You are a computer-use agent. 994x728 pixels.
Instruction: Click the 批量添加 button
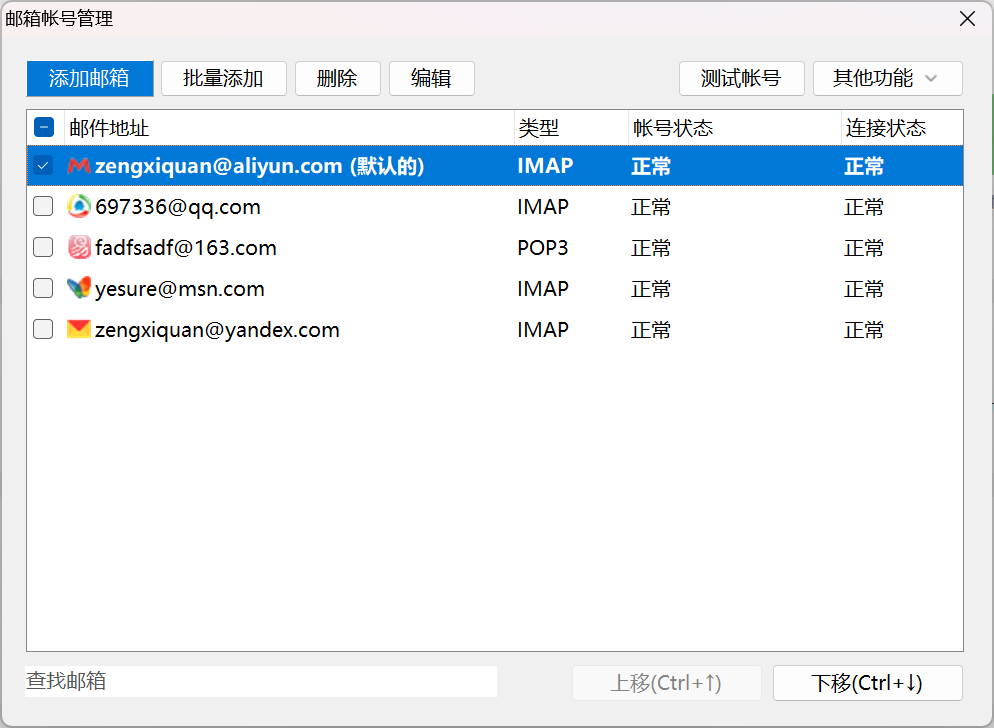point(224,79)
